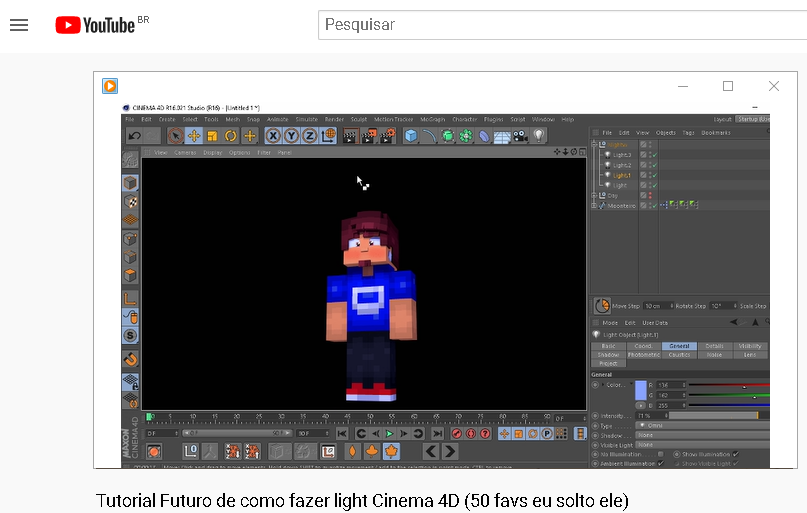The width and height of the screenshot is (807, 513).
Task: Open the viewport Display menu
Action: pyautogui.click(x=213, y=153)
